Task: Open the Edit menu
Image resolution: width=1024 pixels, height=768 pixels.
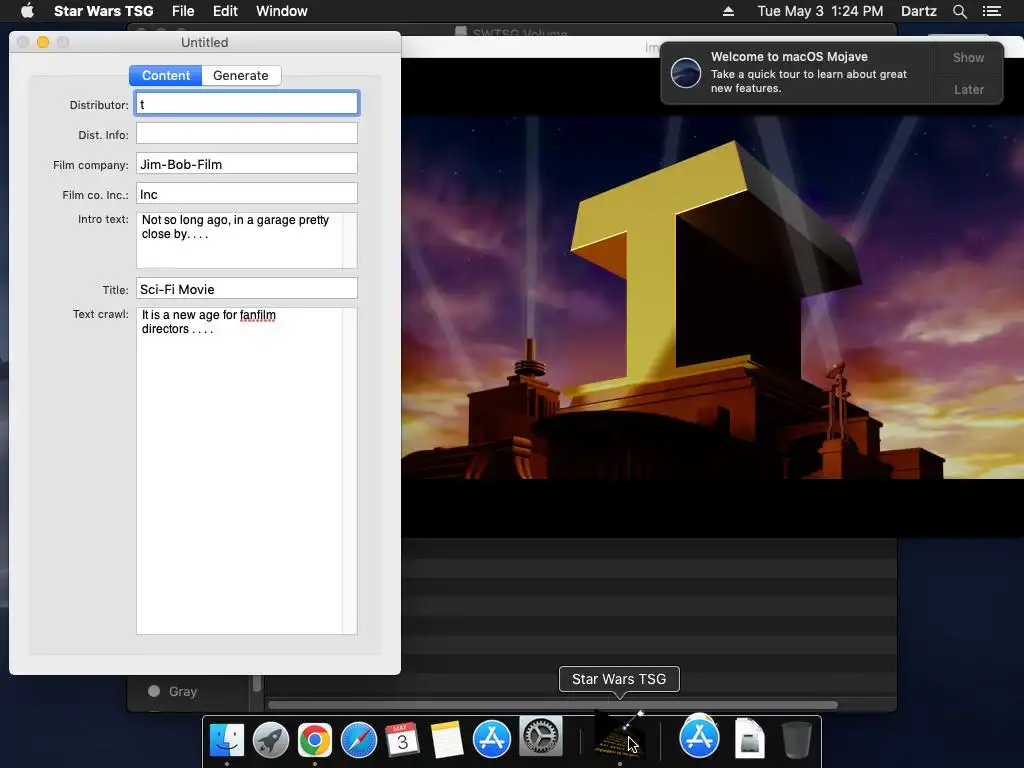Action: point(225,11)
